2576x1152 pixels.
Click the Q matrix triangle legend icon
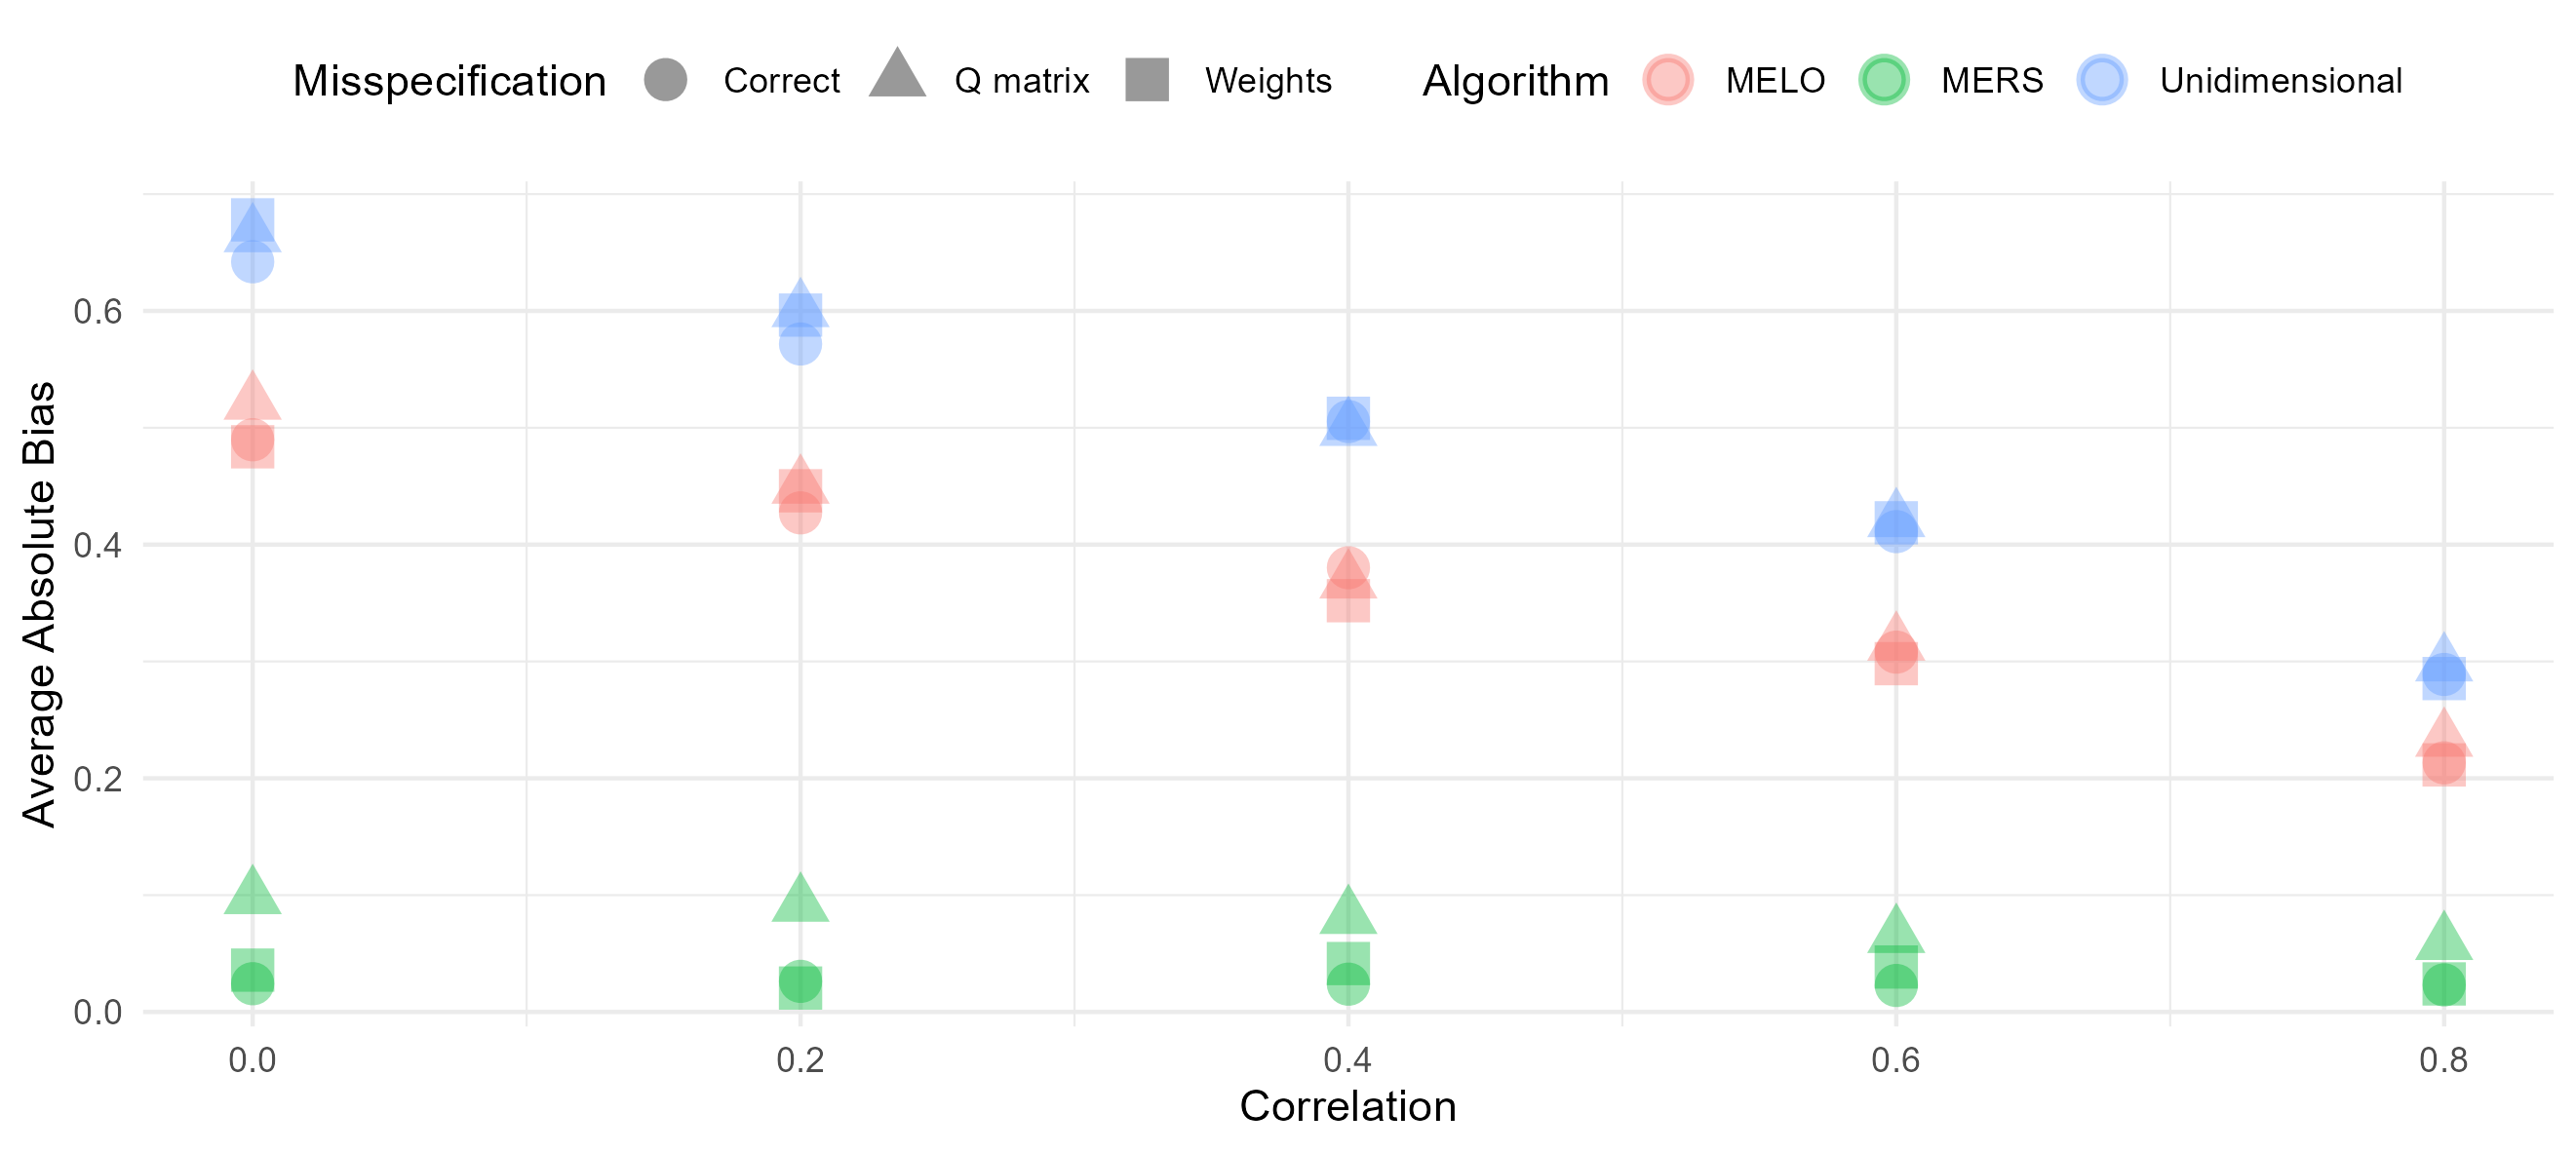tap(897, 76)
